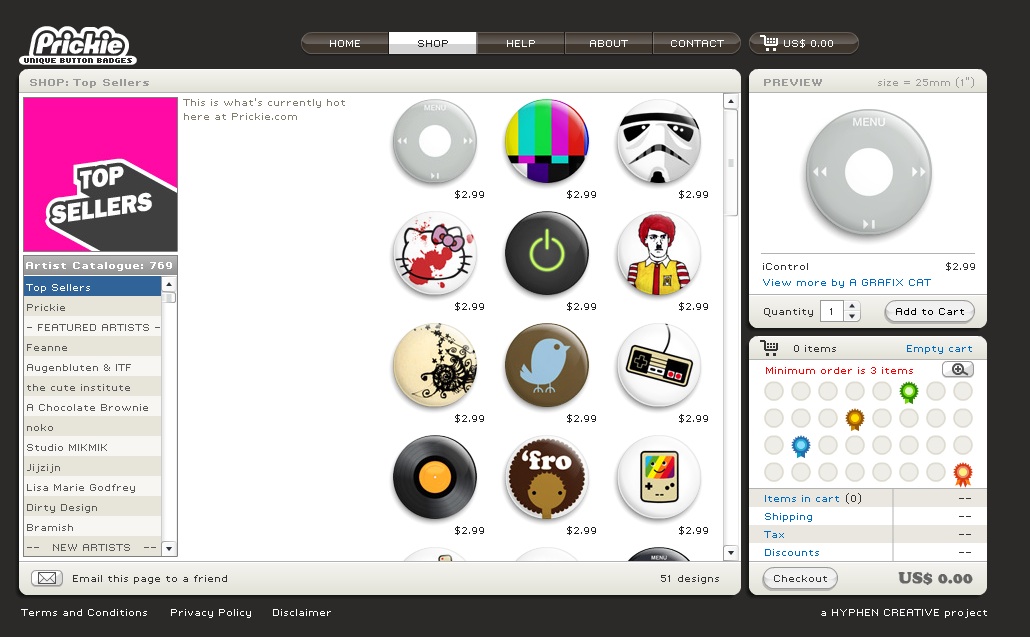Open Privacy Policy link
This screenshot has width=1030, height=637.
click(x=211, y=612)
